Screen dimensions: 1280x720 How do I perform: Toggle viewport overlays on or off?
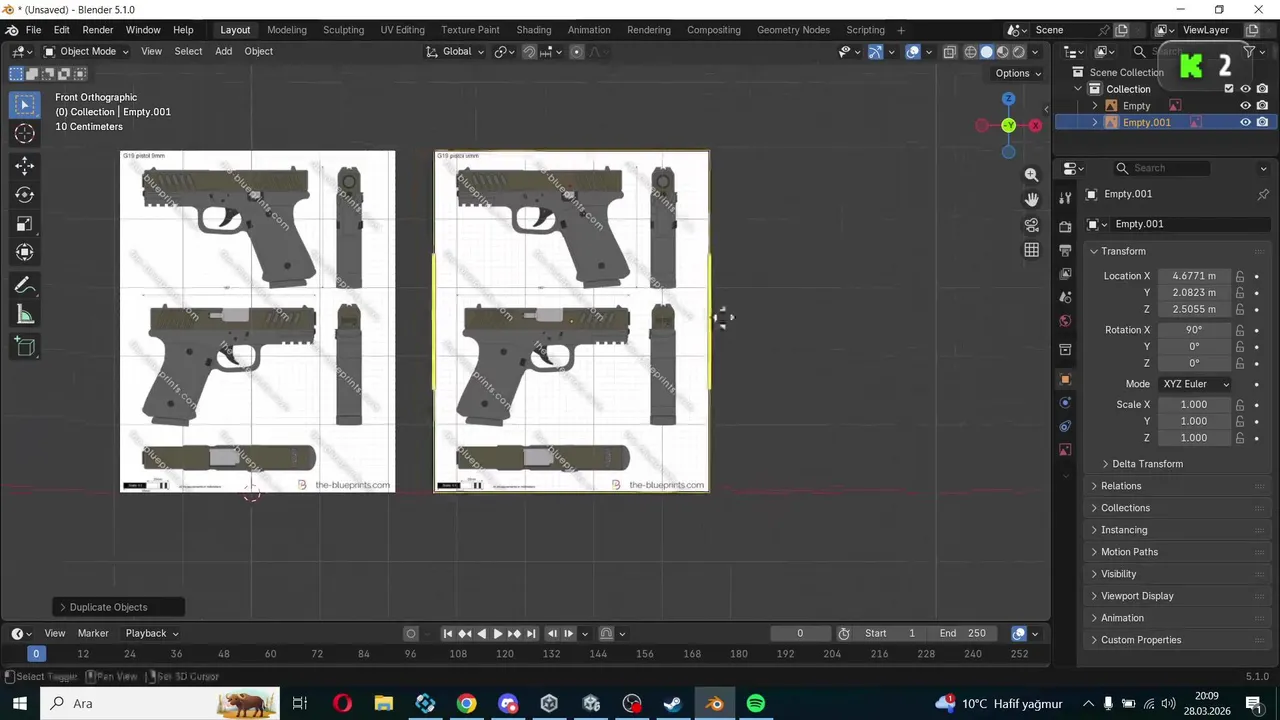click(912, 52)
